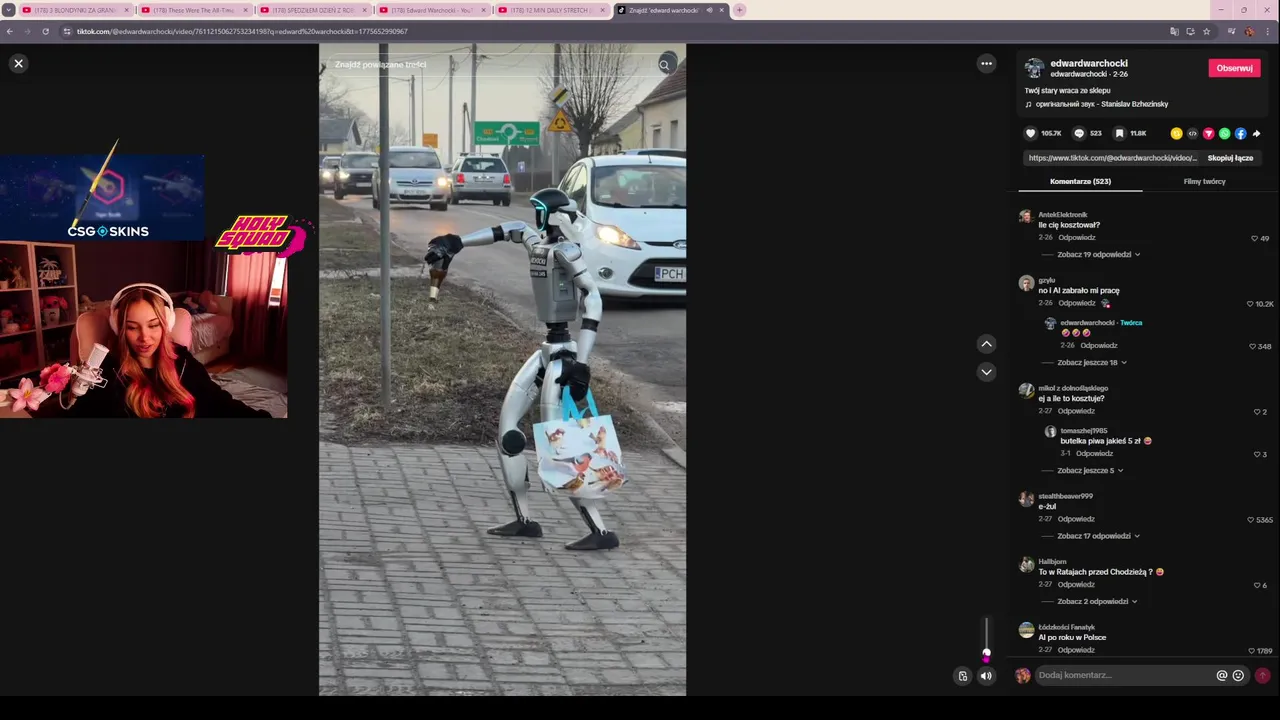The height and width of the screenshot is (720, 1280).
Task: Like stealthbeaver999's e-żul comment
Action: tap(1250, 520)
